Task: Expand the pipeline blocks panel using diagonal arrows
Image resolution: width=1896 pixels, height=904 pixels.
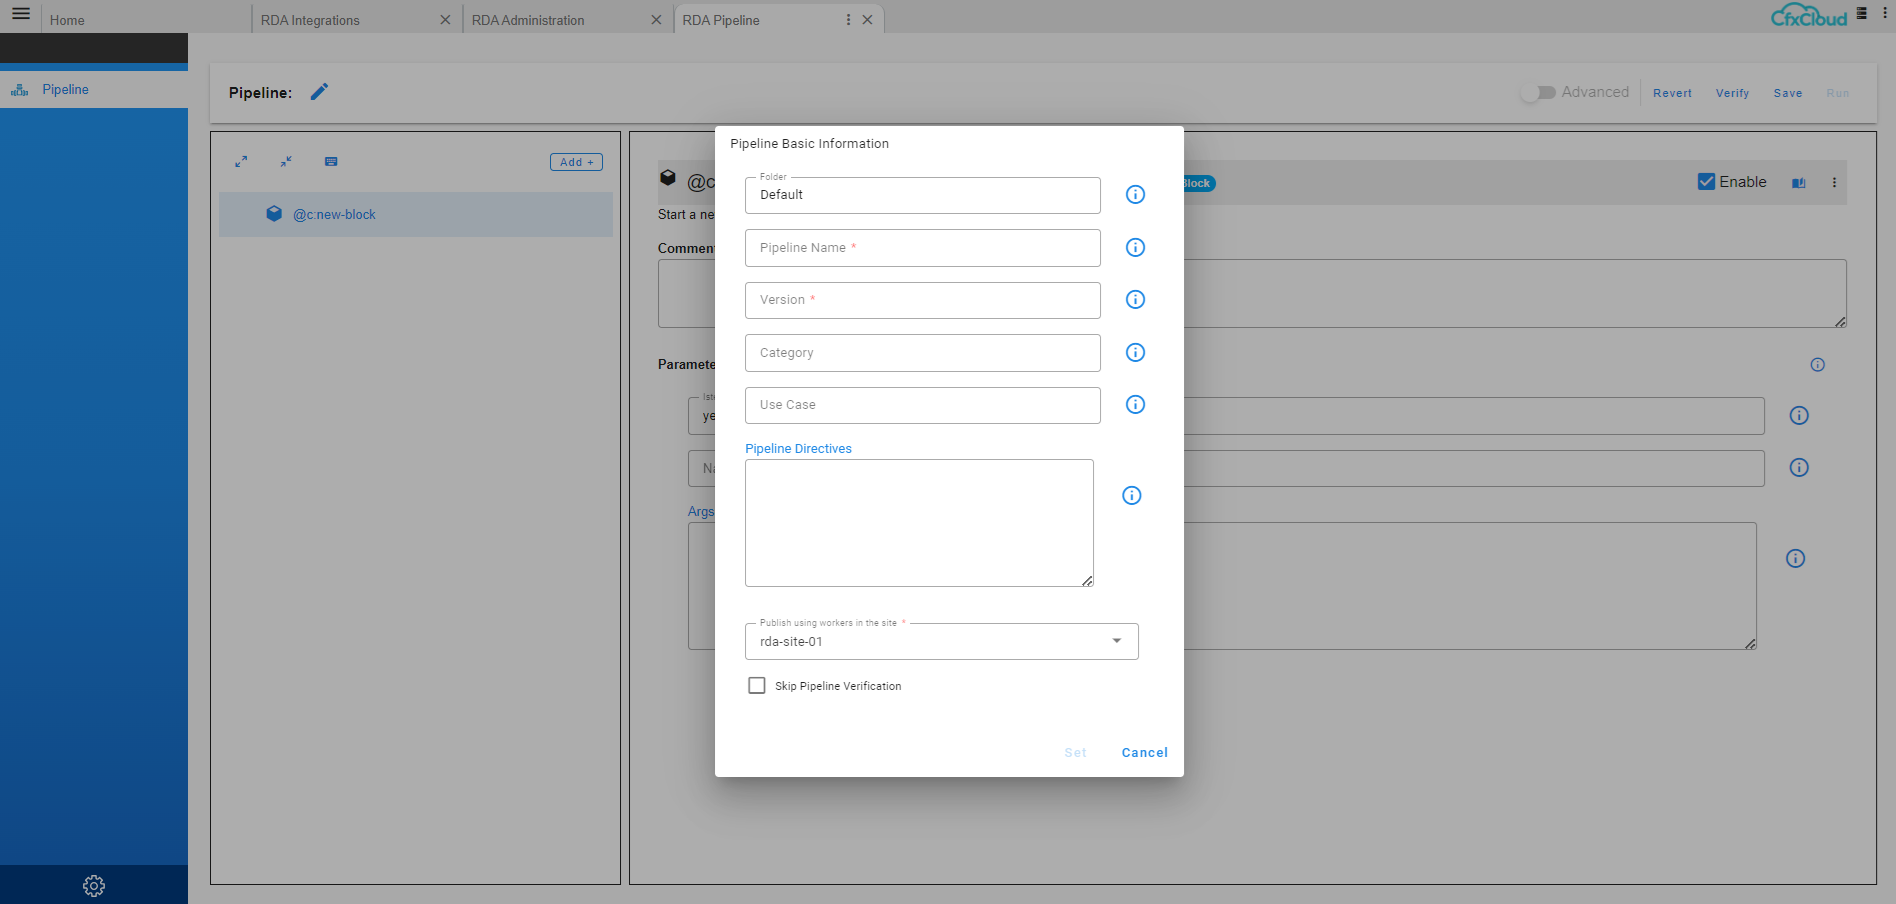Action: (241, 161)
